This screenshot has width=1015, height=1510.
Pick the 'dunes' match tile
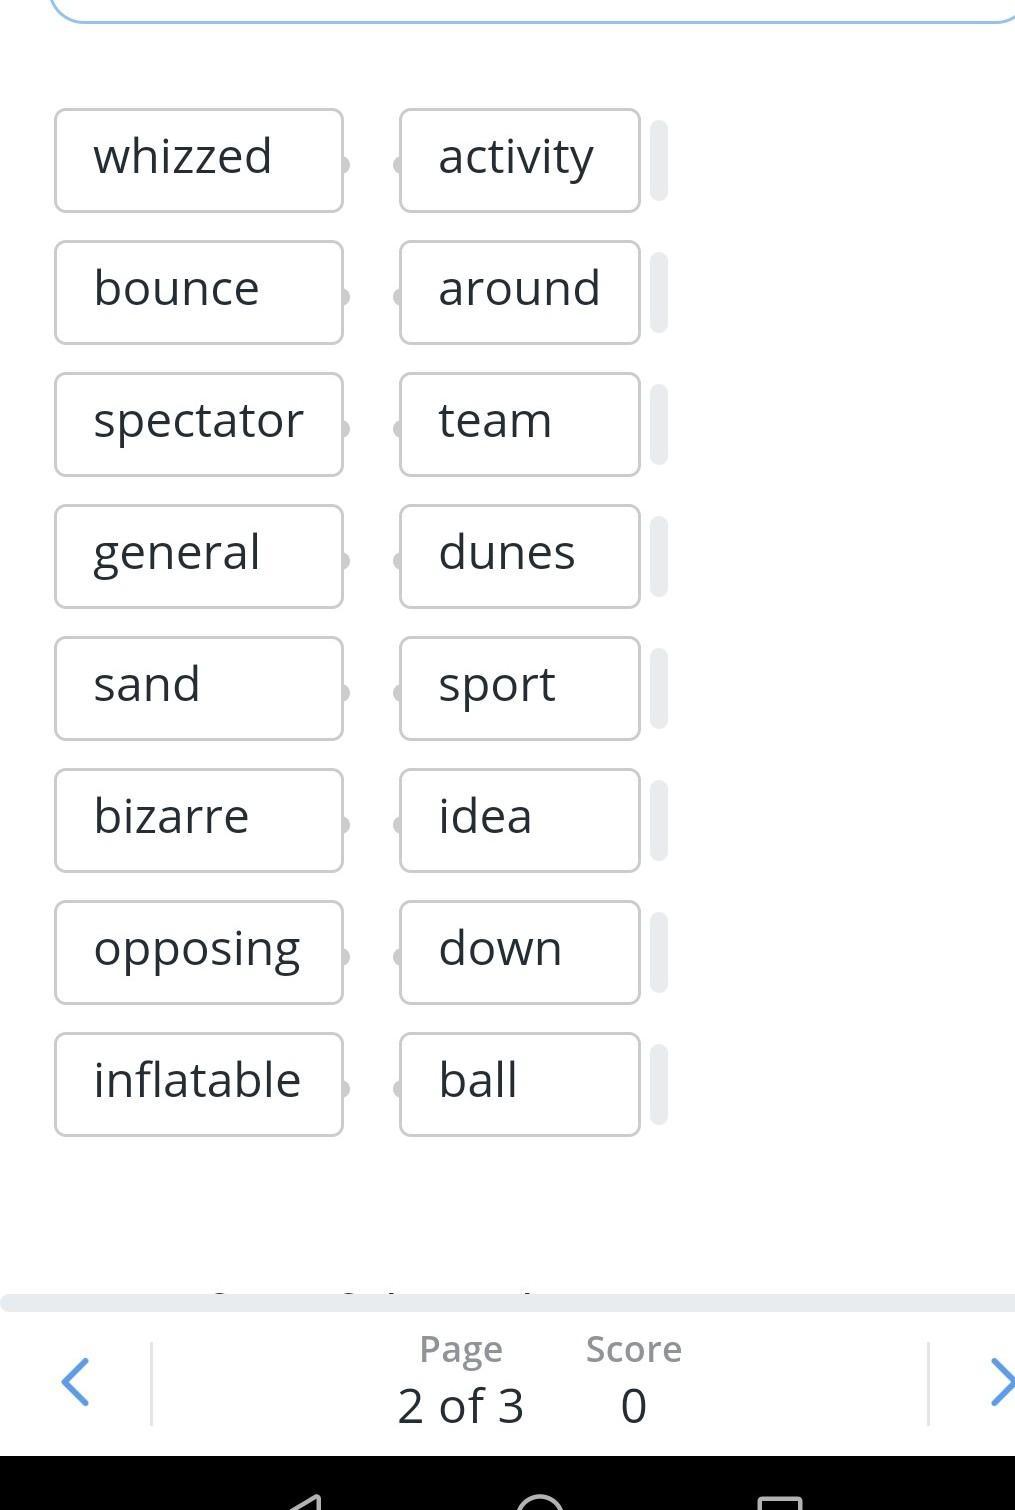click(x=519, y=556)
